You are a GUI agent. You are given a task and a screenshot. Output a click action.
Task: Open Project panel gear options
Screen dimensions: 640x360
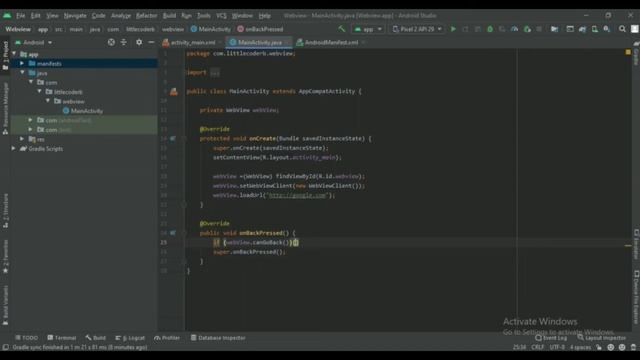(x=139, y=42)
